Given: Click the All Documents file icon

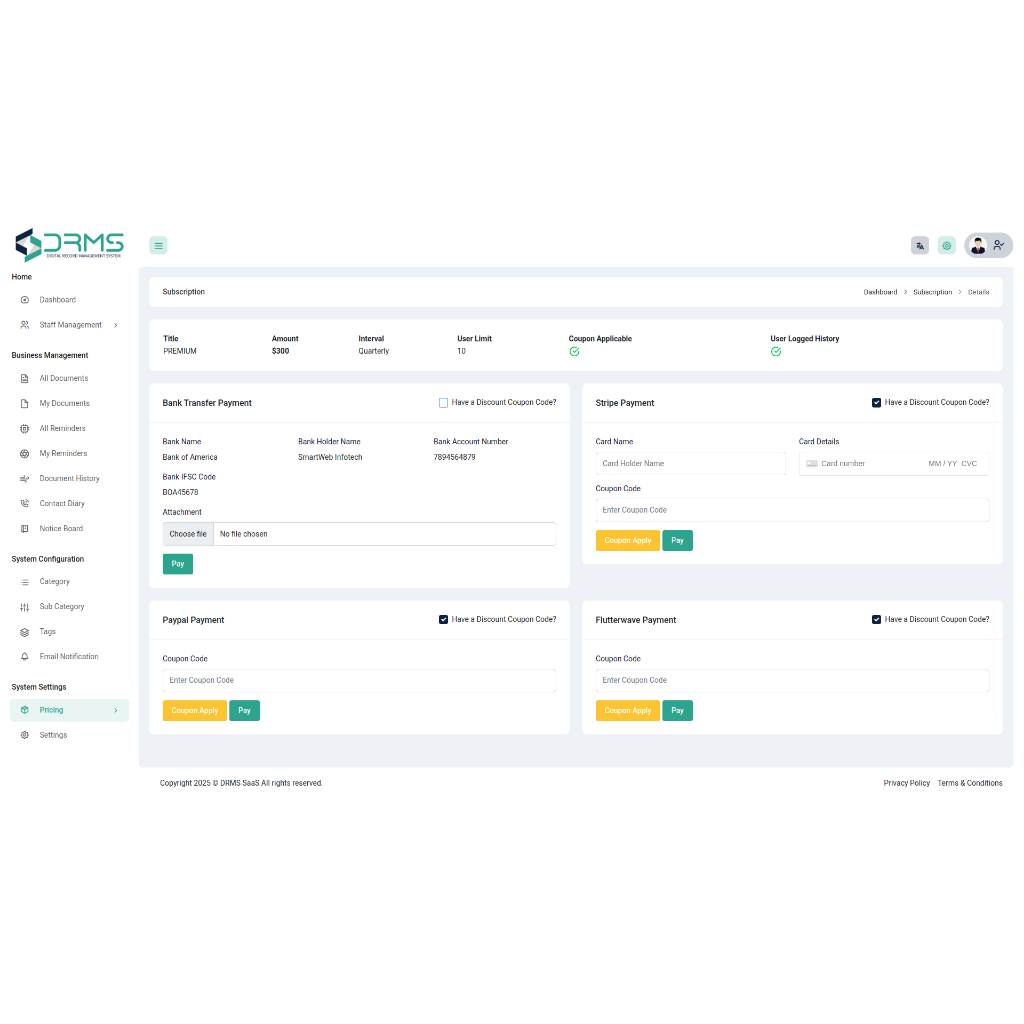Looking at the screenshot, I should pos(25,378).
